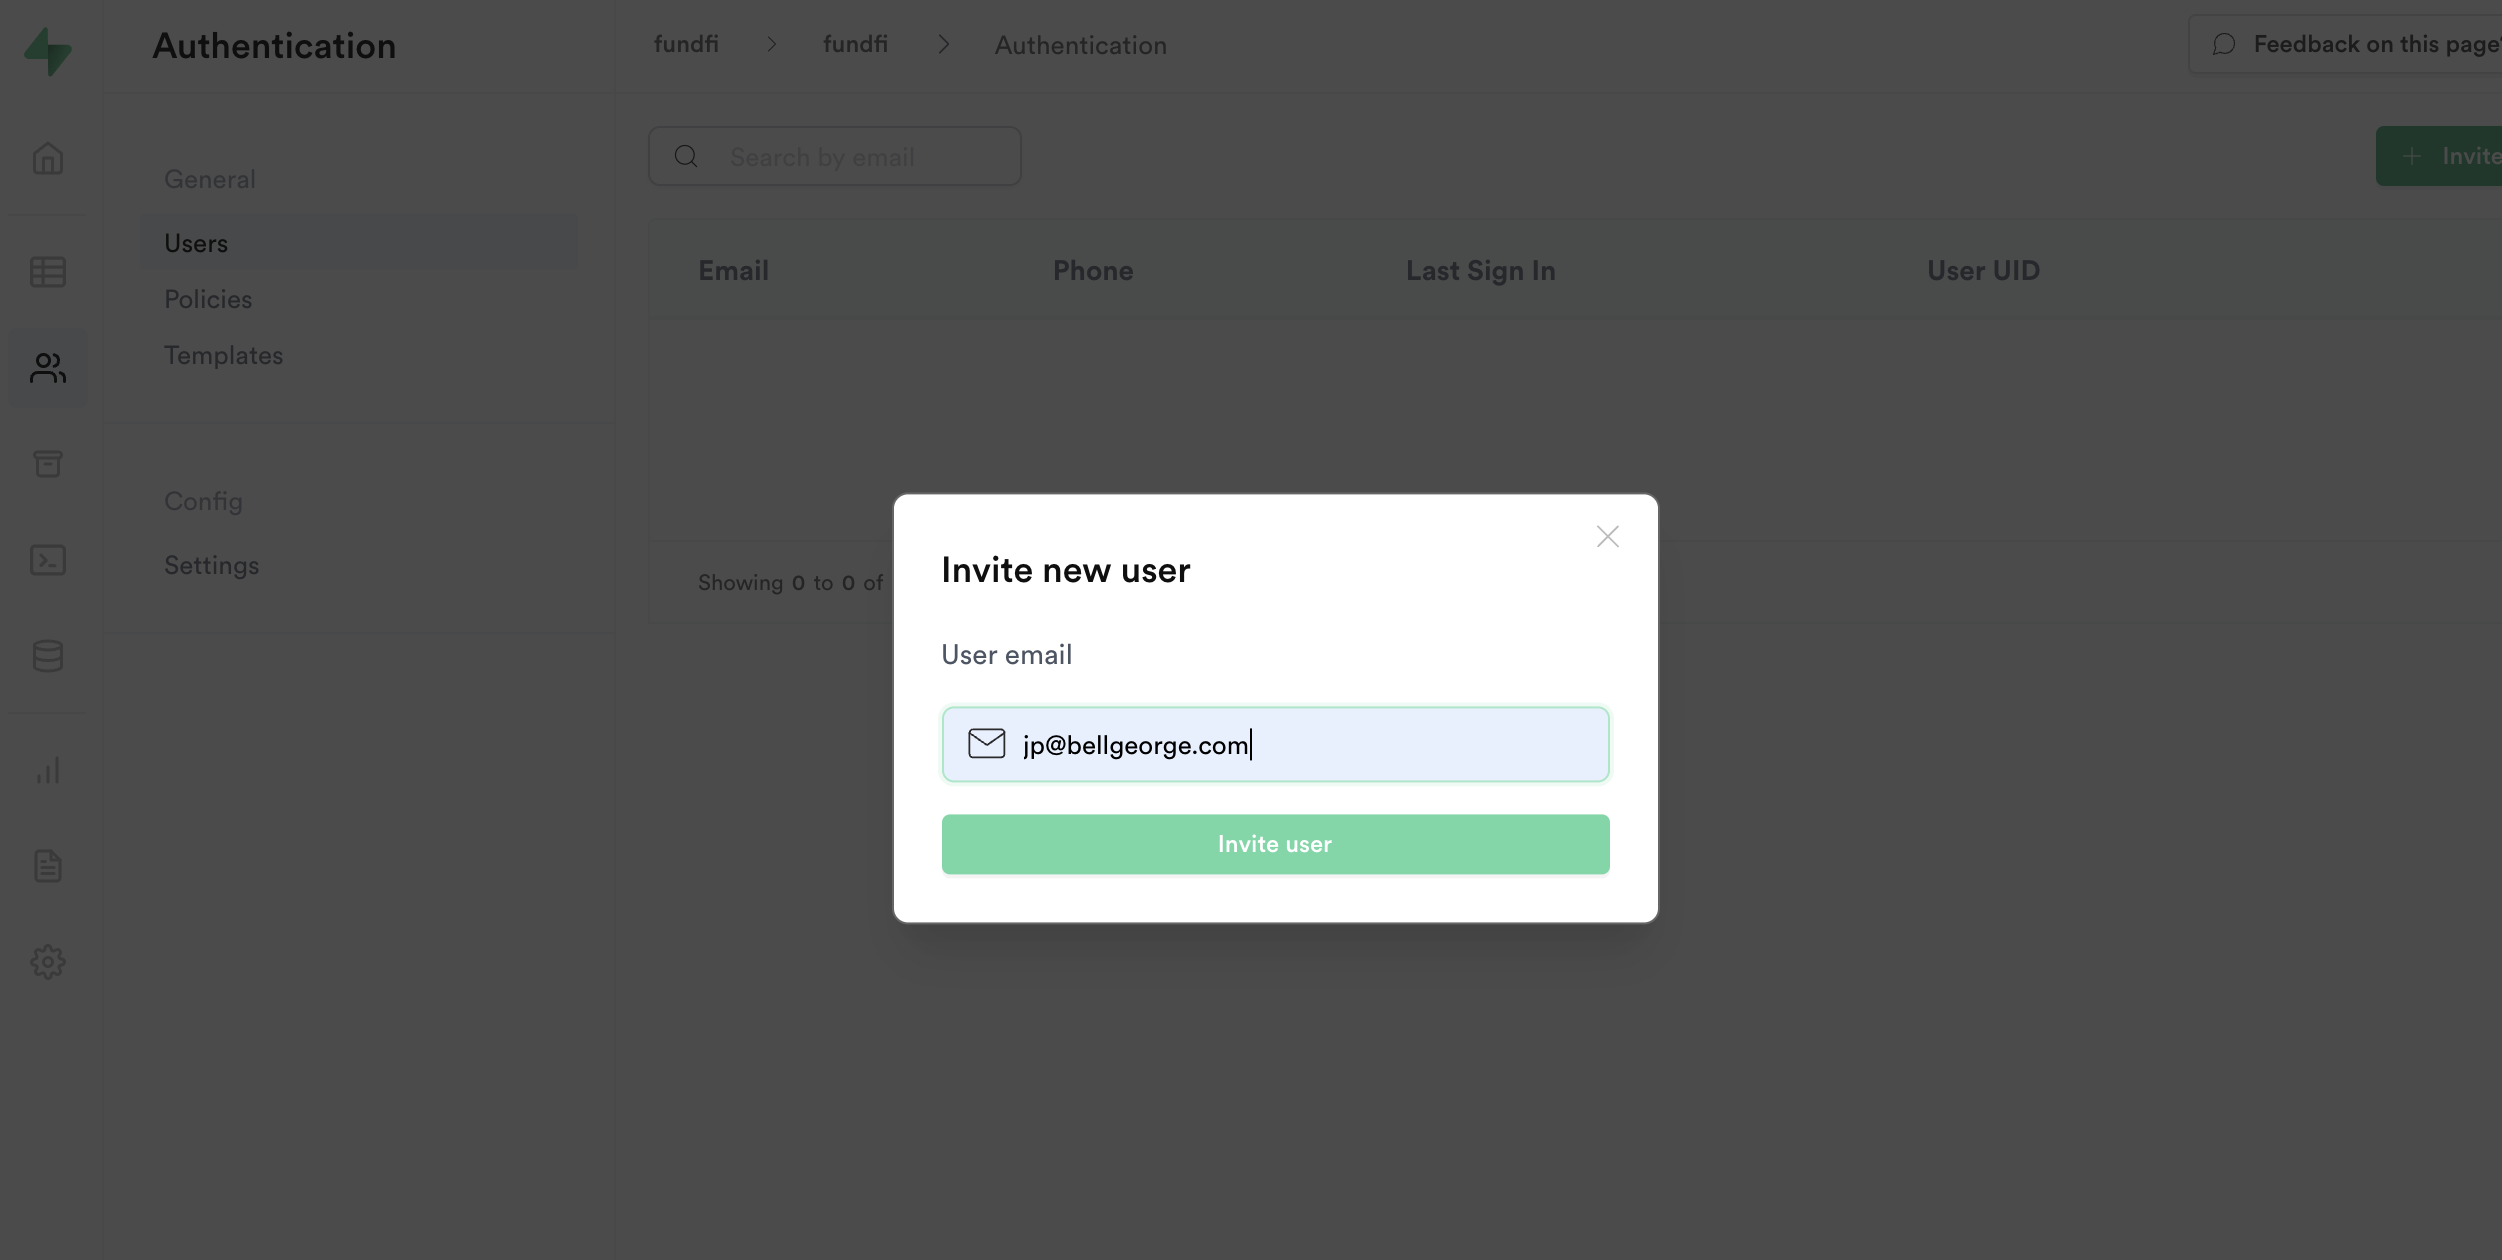Screen dimensions: 2502x1260
Task: Open the Database icon in sidebar
Action: 47,656
